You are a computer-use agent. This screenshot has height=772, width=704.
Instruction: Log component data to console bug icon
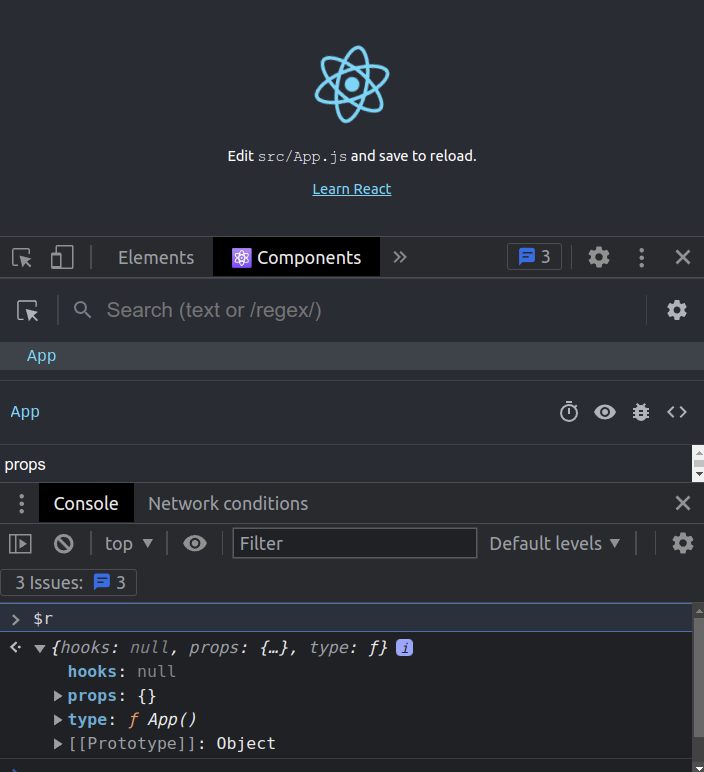pos(640,412)
